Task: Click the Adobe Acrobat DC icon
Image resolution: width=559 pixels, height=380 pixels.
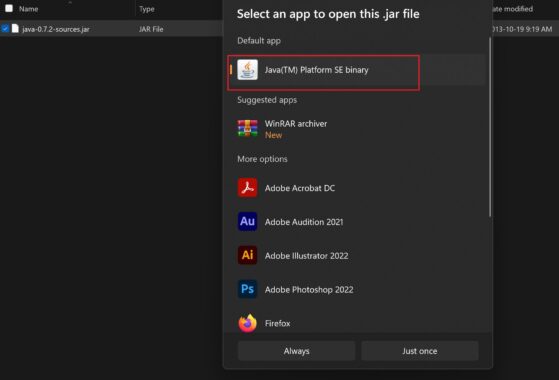Action: point(247,188)
